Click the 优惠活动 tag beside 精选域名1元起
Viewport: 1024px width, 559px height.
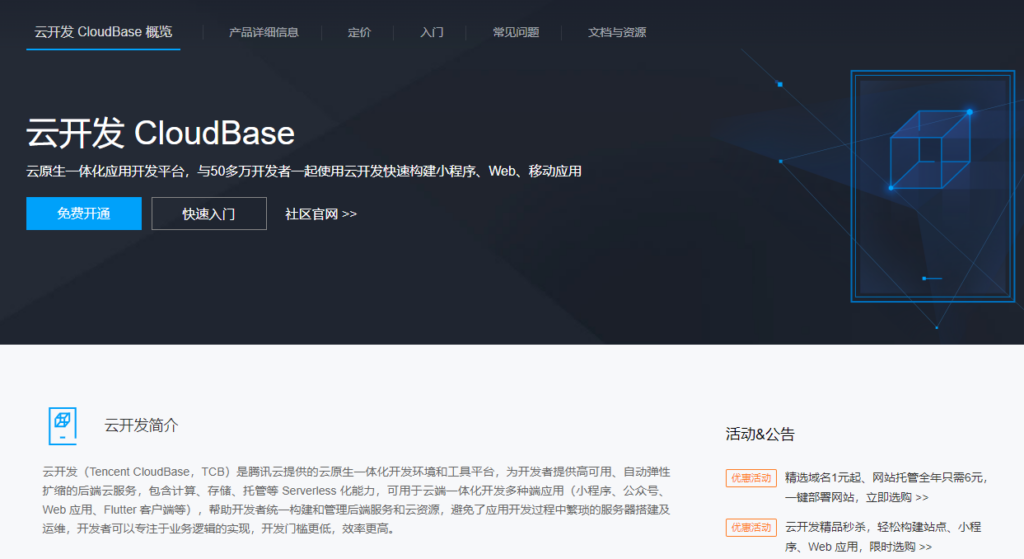tap(751, 478)
